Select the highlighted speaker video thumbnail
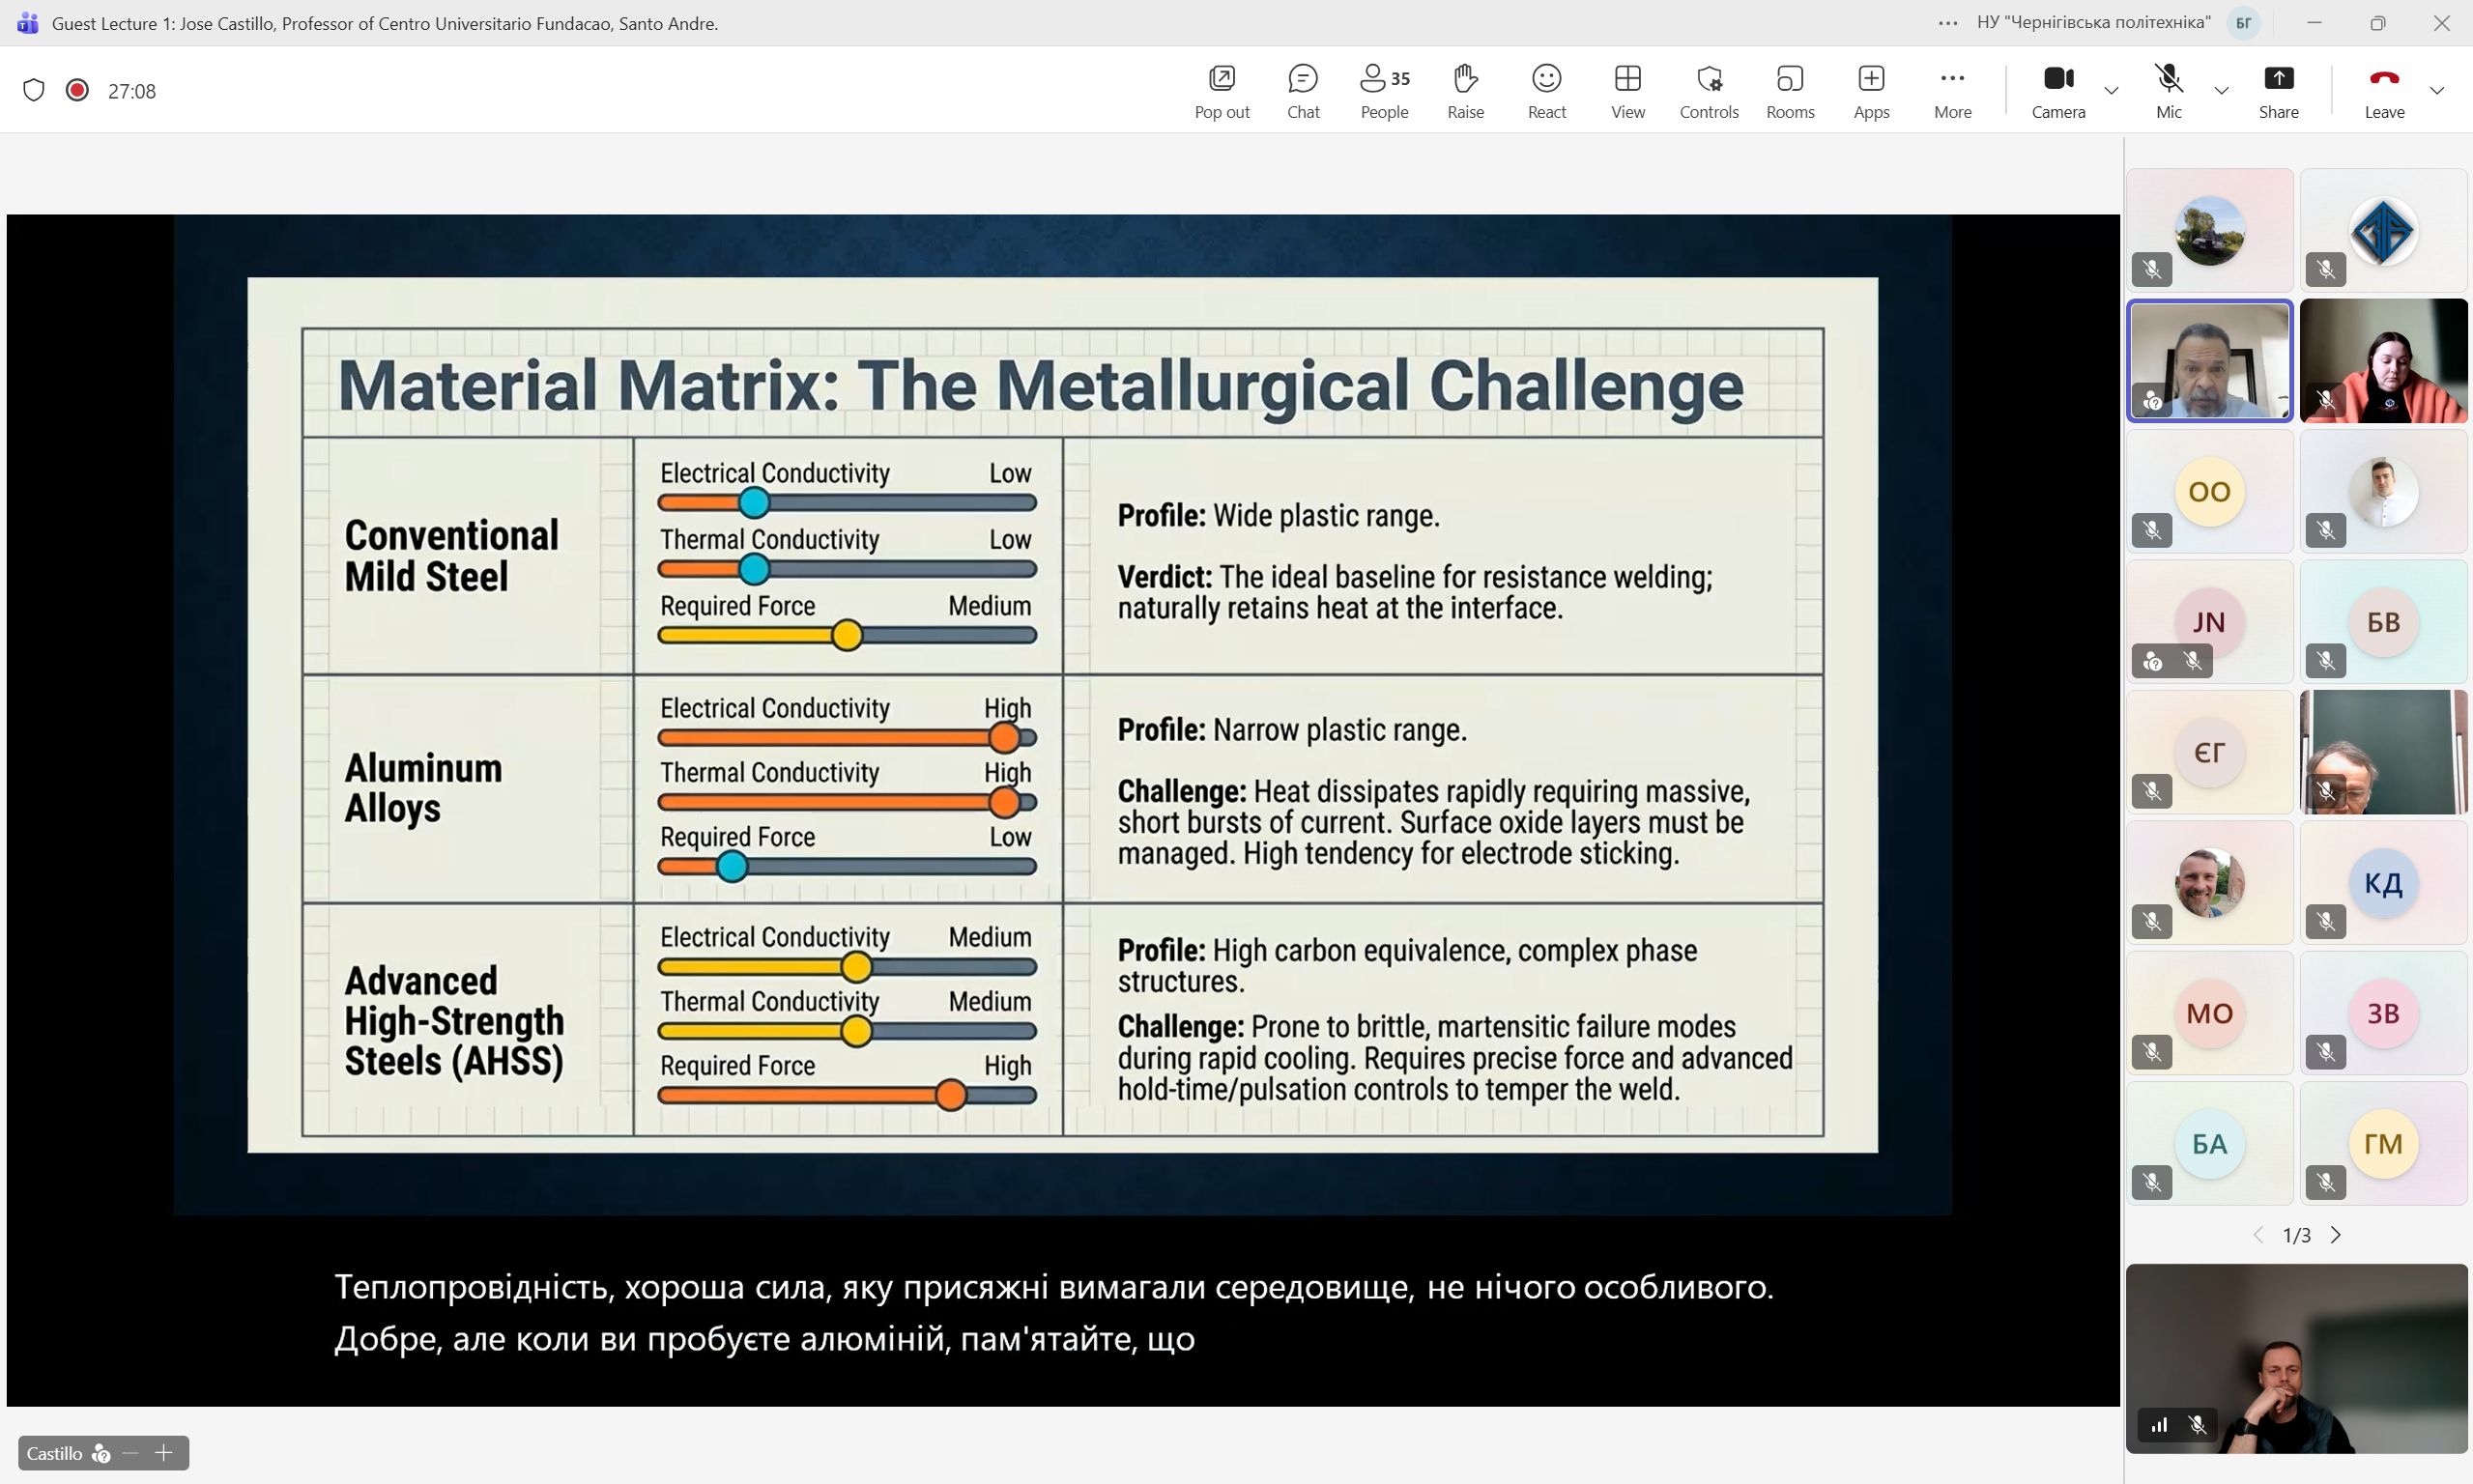The height and width of the screenshot is (1484, 2473). [x=2209, y=361]
